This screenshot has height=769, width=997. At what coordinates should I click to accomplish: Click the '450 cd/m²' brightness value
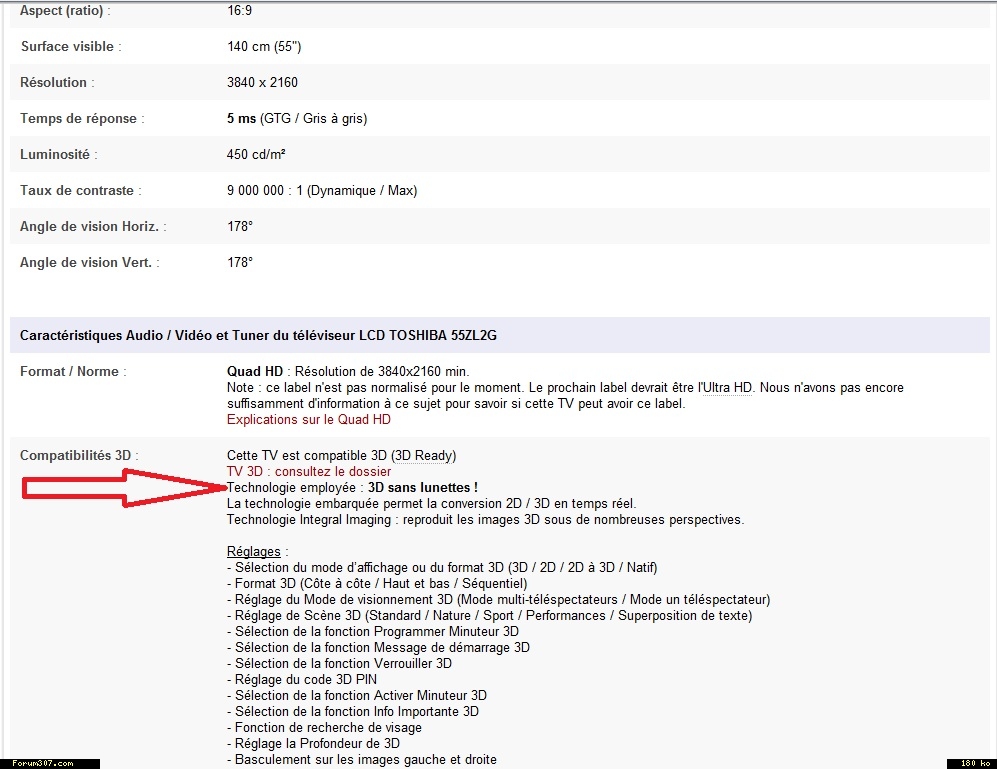[259, 155]
